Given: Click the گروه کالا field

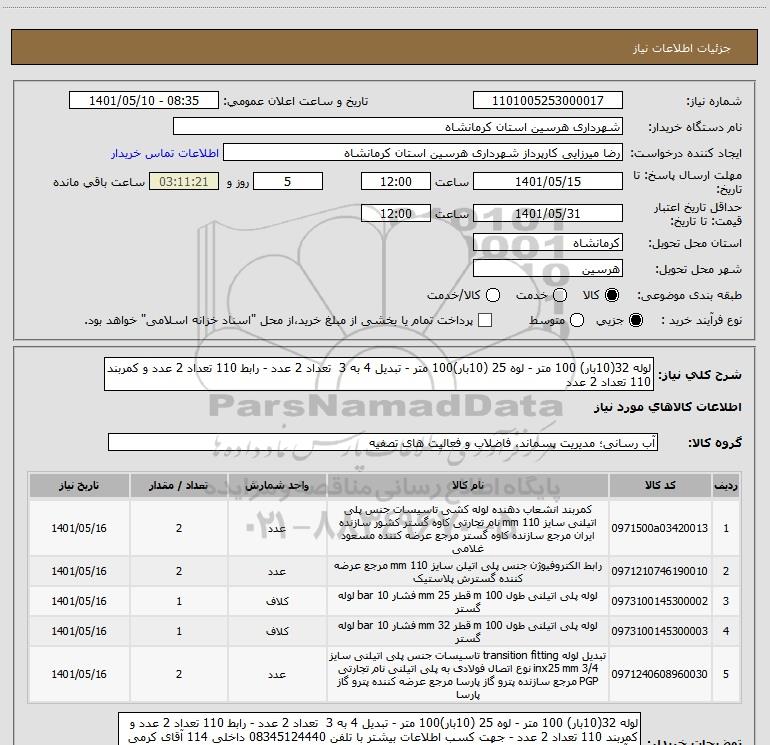Looking at the screenshot, I should click(x=383, y=442).
